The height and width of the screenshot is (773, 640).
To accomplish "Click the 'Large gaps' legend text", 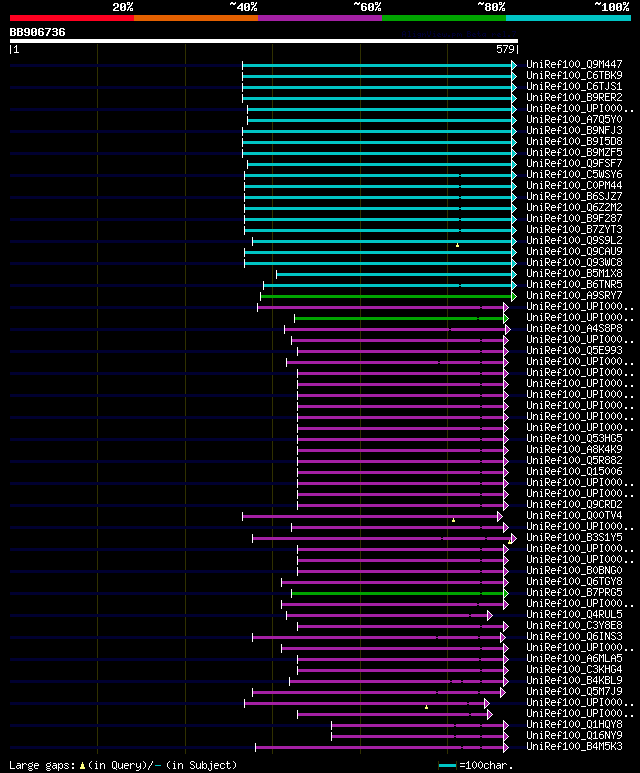I will [42, 766].
